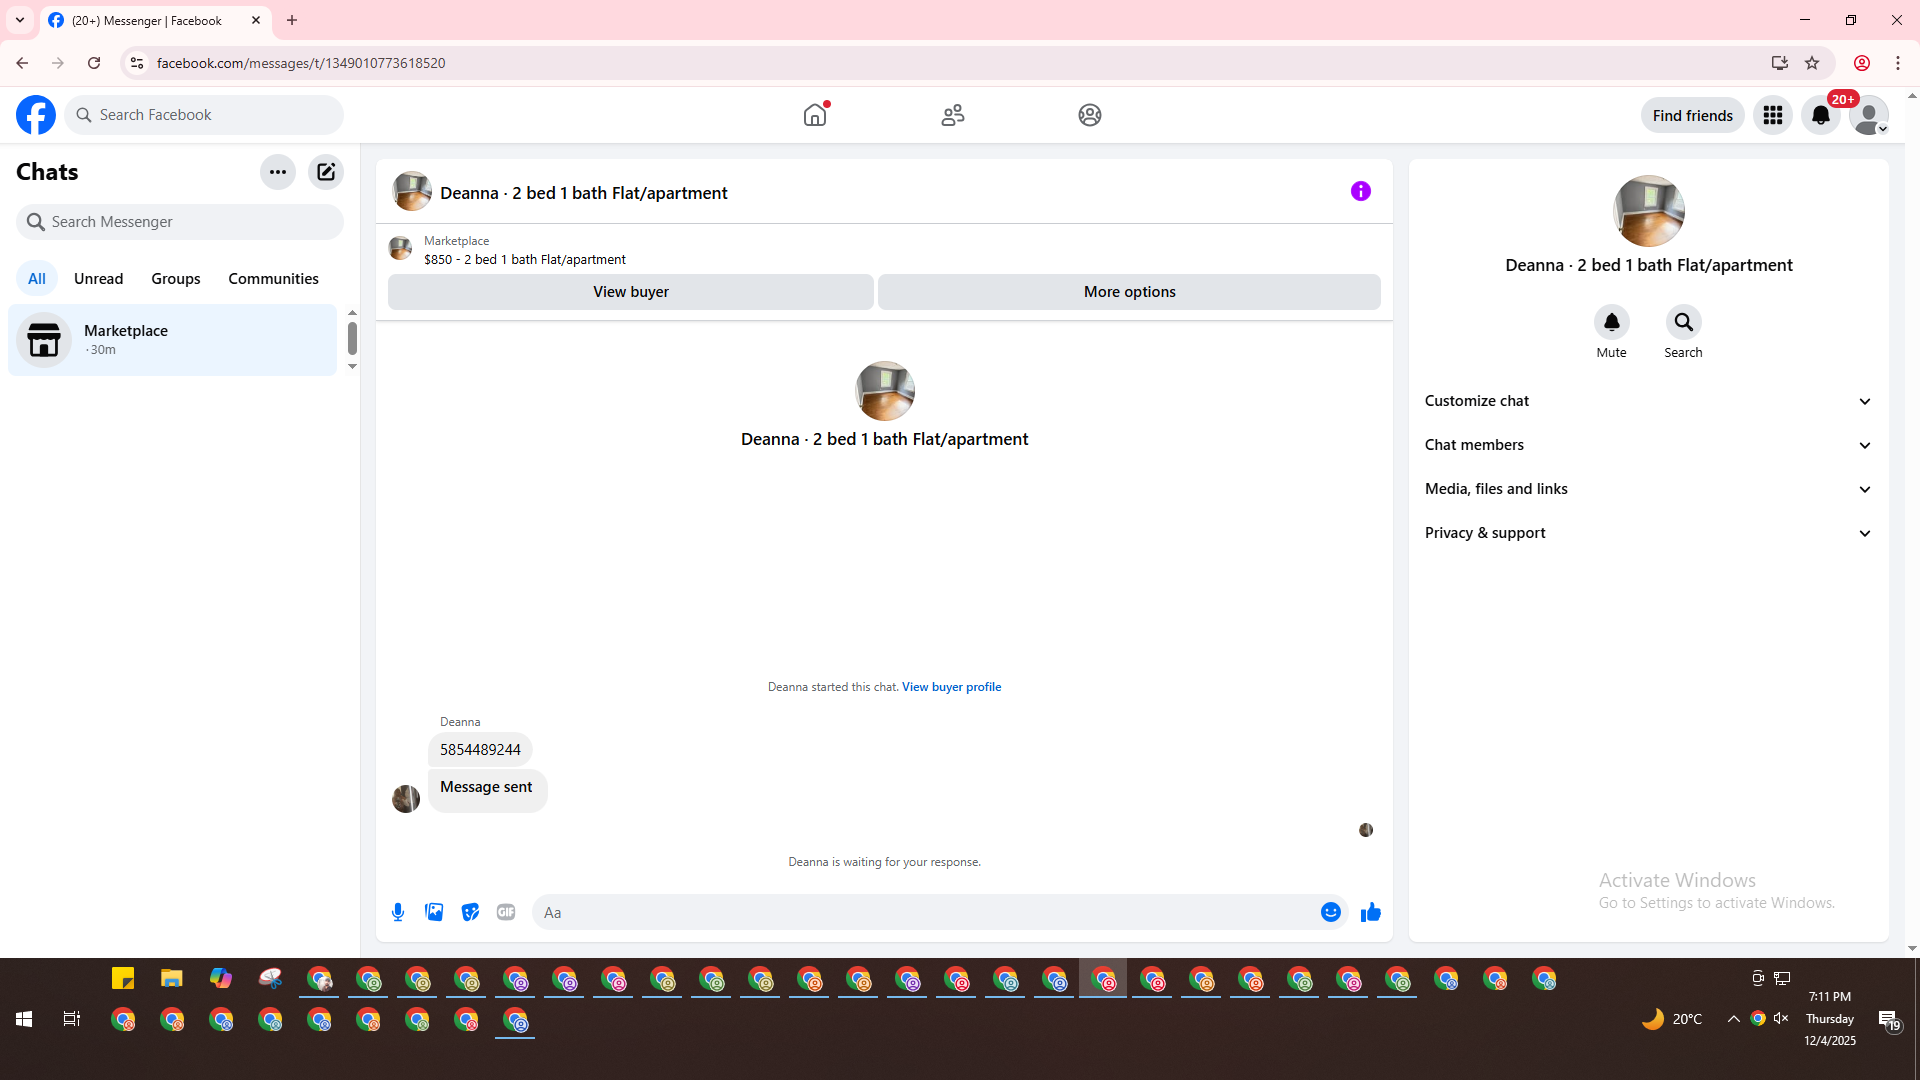Expand Customize chat section
Viewport: 1920px width, 1080px height.
pos(1648,401)
